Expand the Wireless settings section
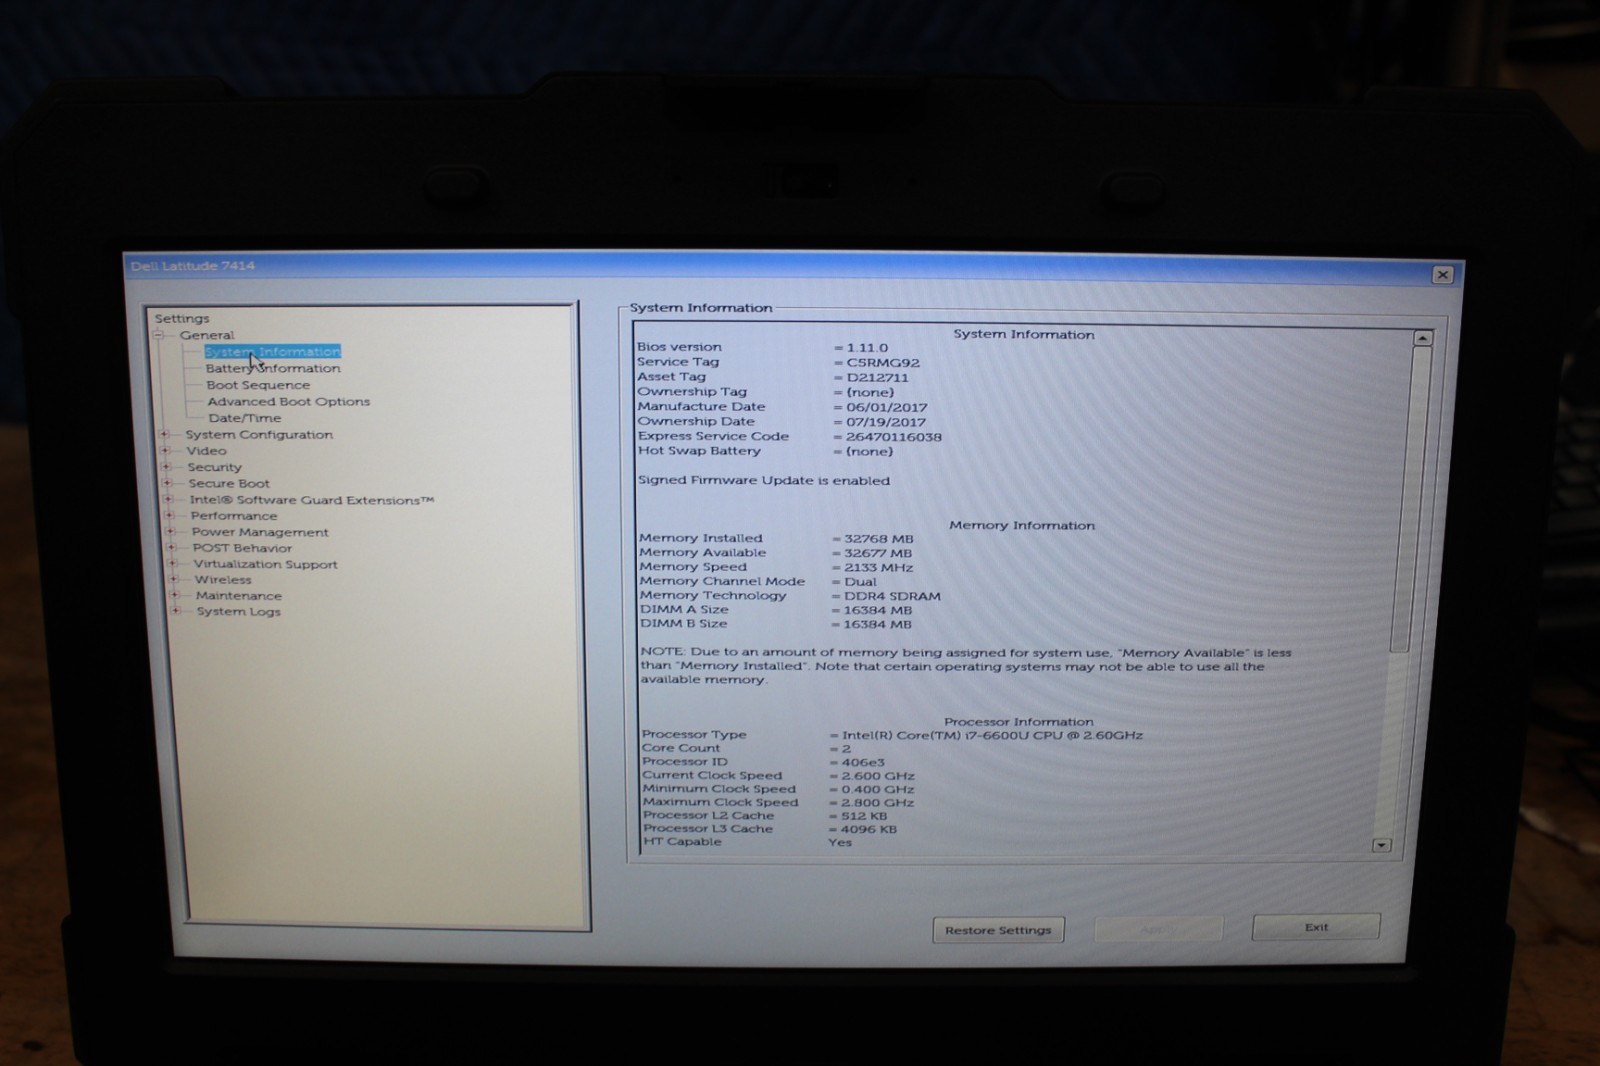The width and height of the screenshot is (1600, 1066). 173,579
